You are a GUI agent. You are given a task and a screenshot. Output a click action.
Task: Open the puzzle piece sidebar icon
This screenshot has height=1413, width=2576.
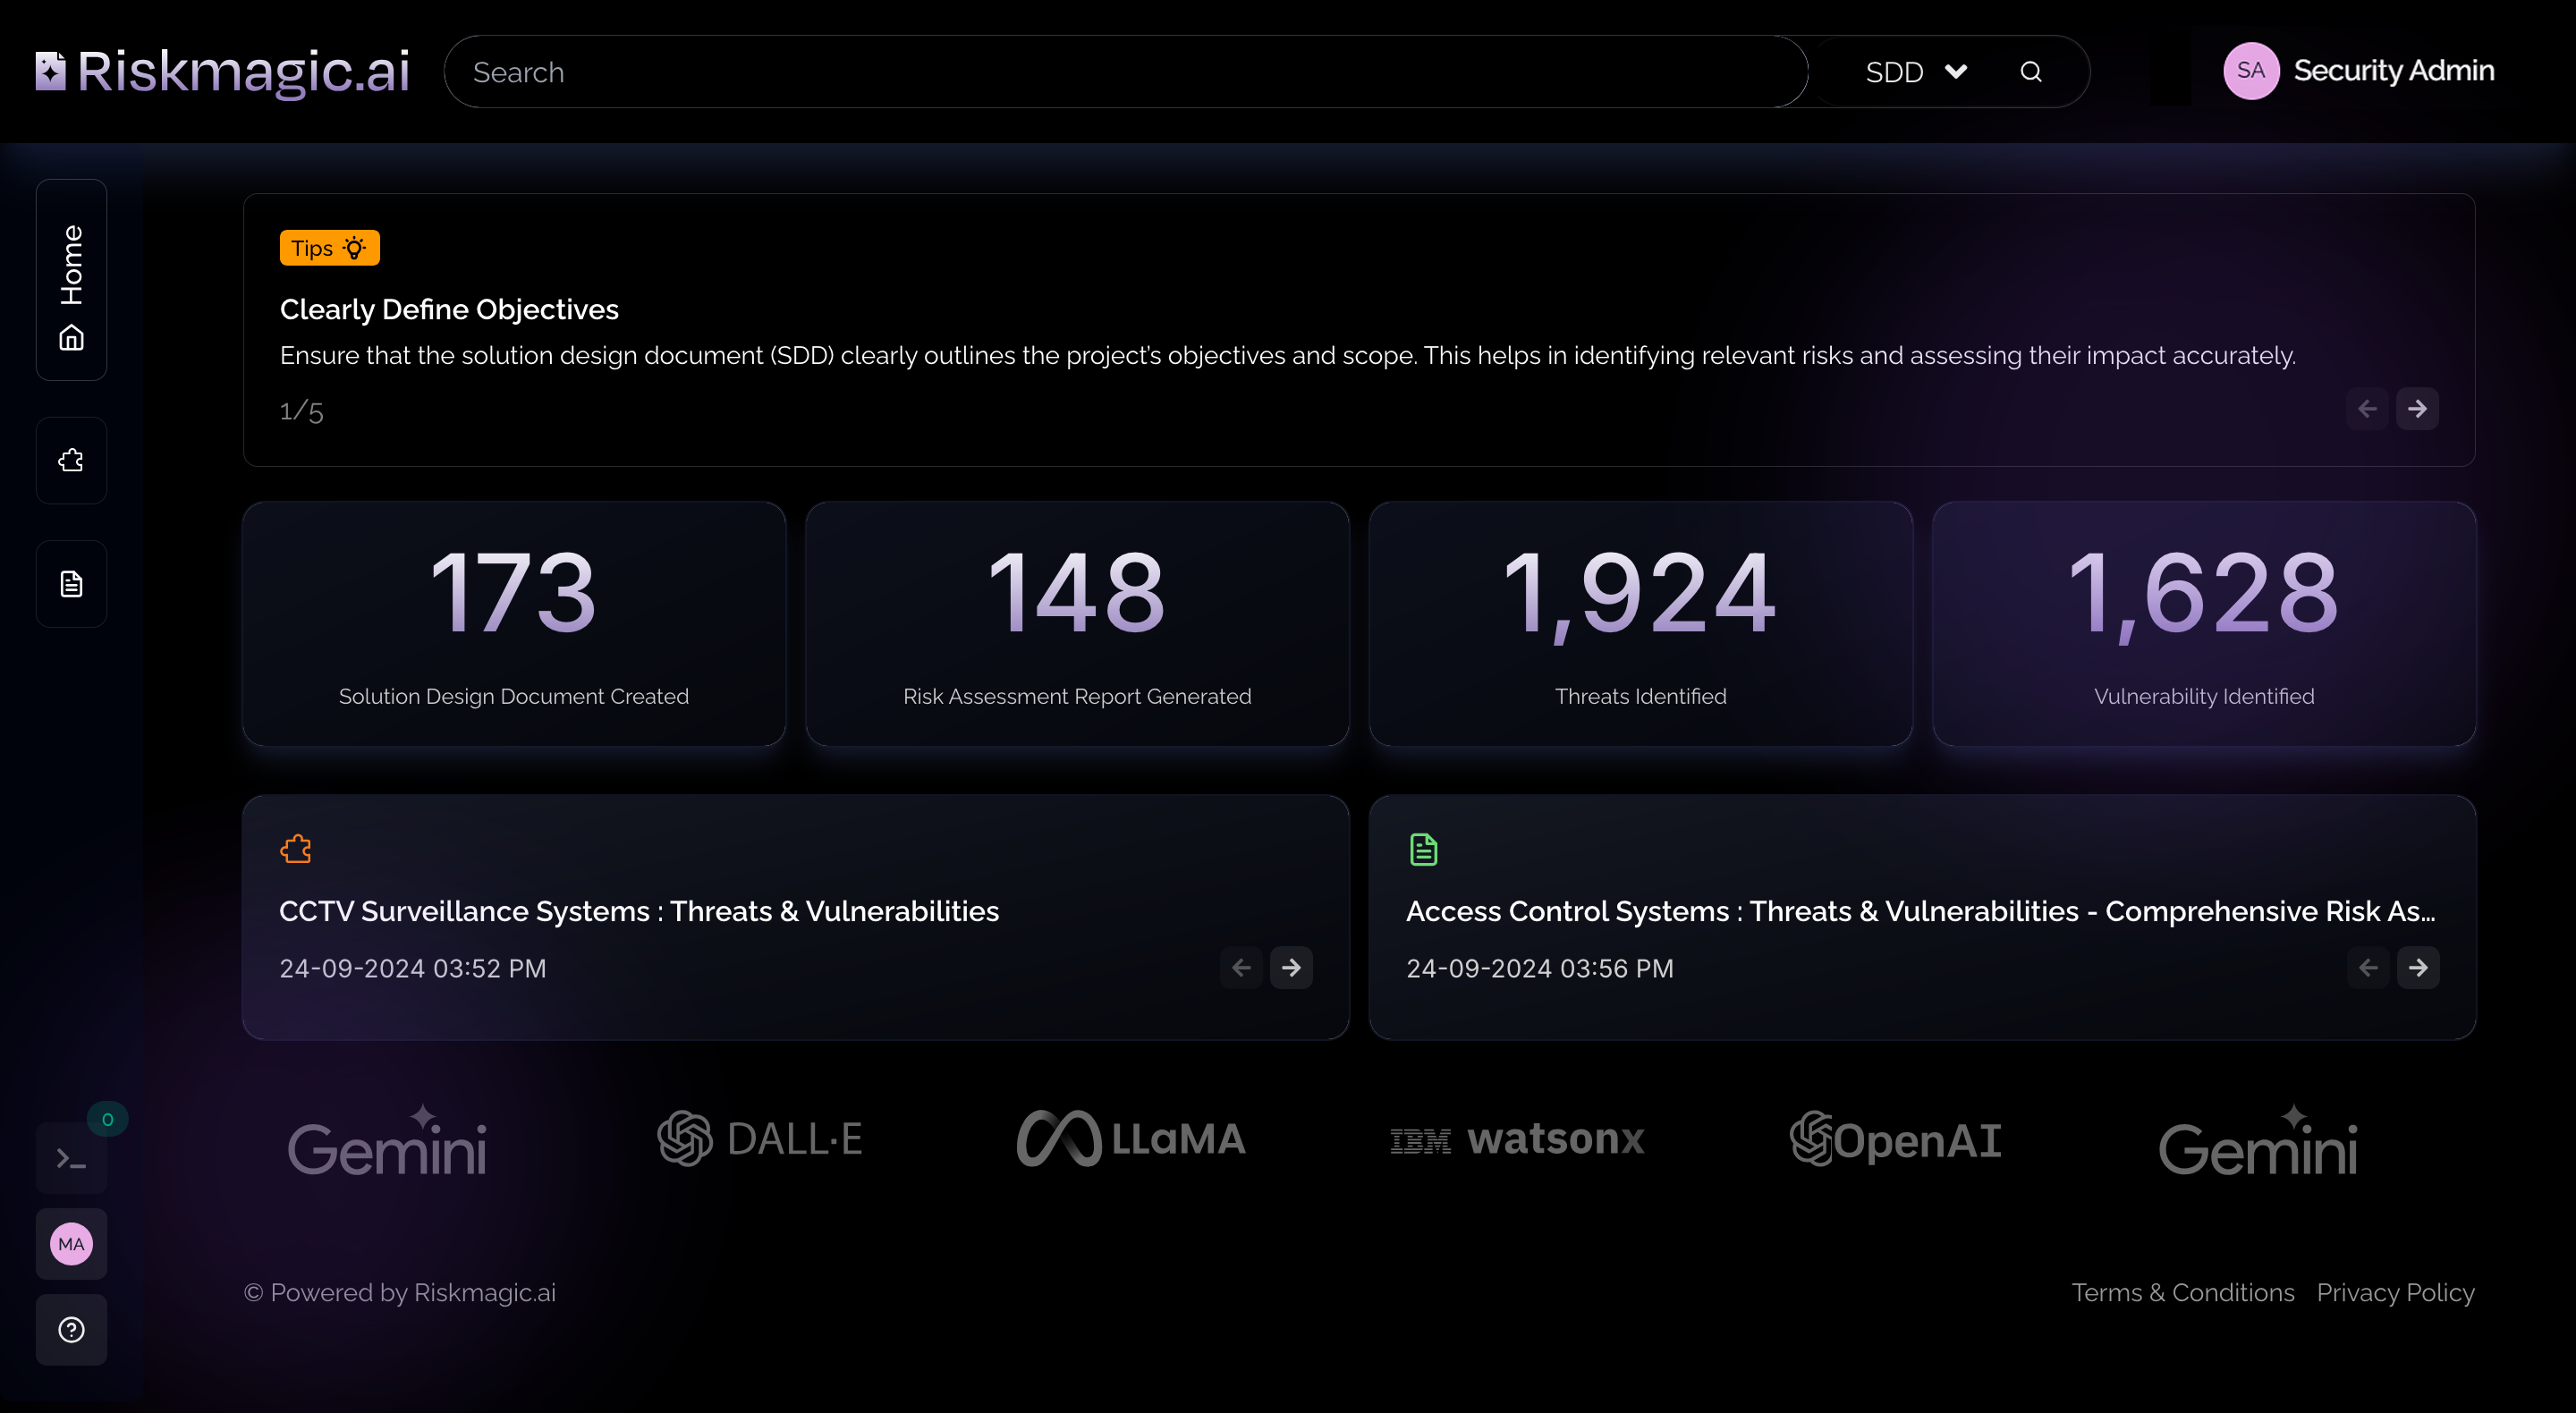(x=71, y=460)
